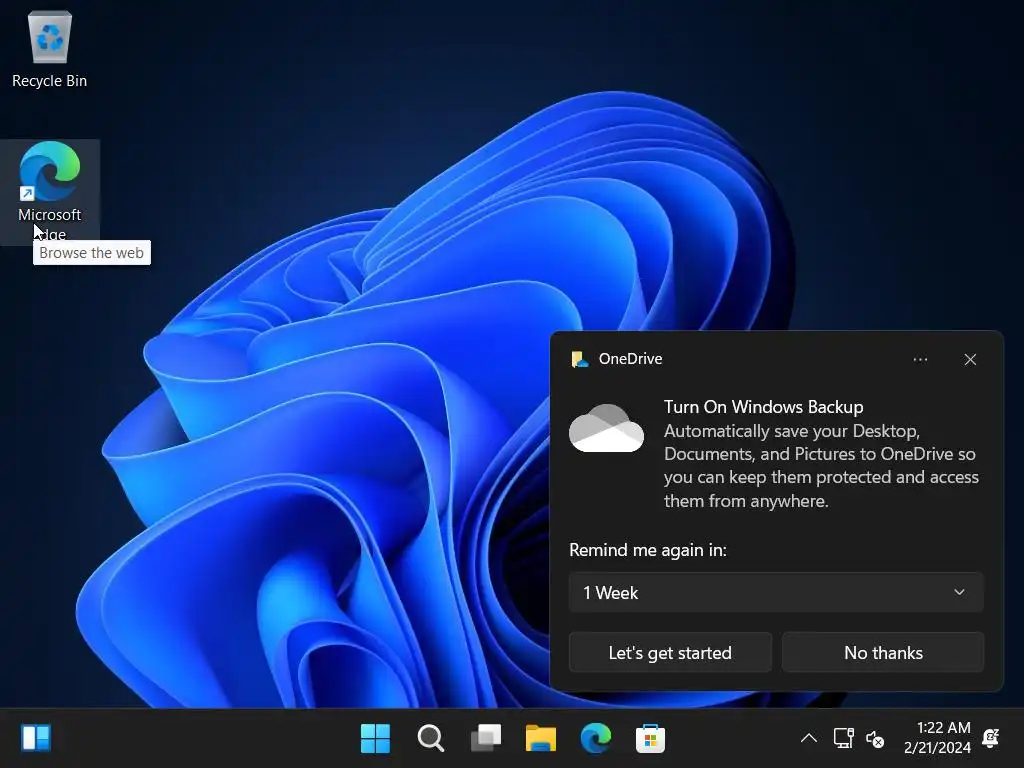Click the OneDrive app name in notification header

630,359
